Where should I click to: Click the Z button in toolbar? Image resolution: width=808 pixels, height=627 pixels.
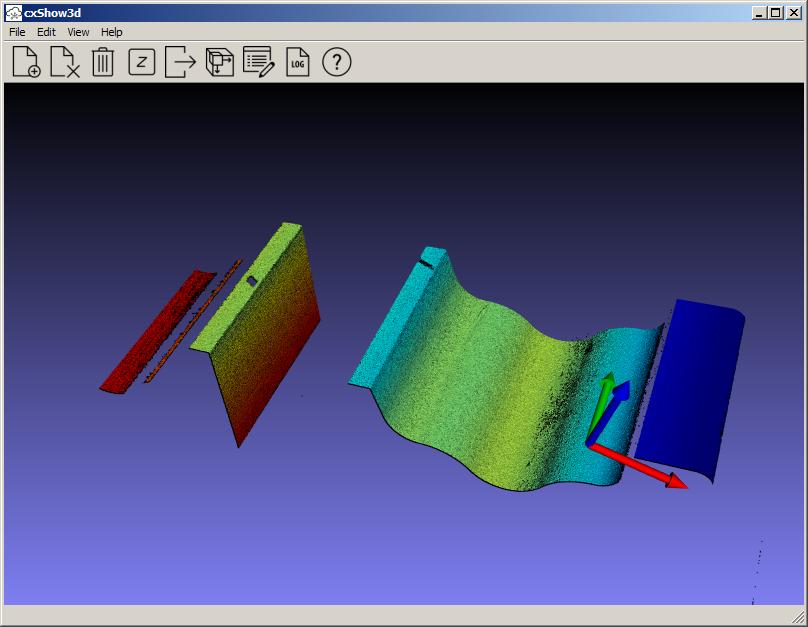(x=142, y=62)
